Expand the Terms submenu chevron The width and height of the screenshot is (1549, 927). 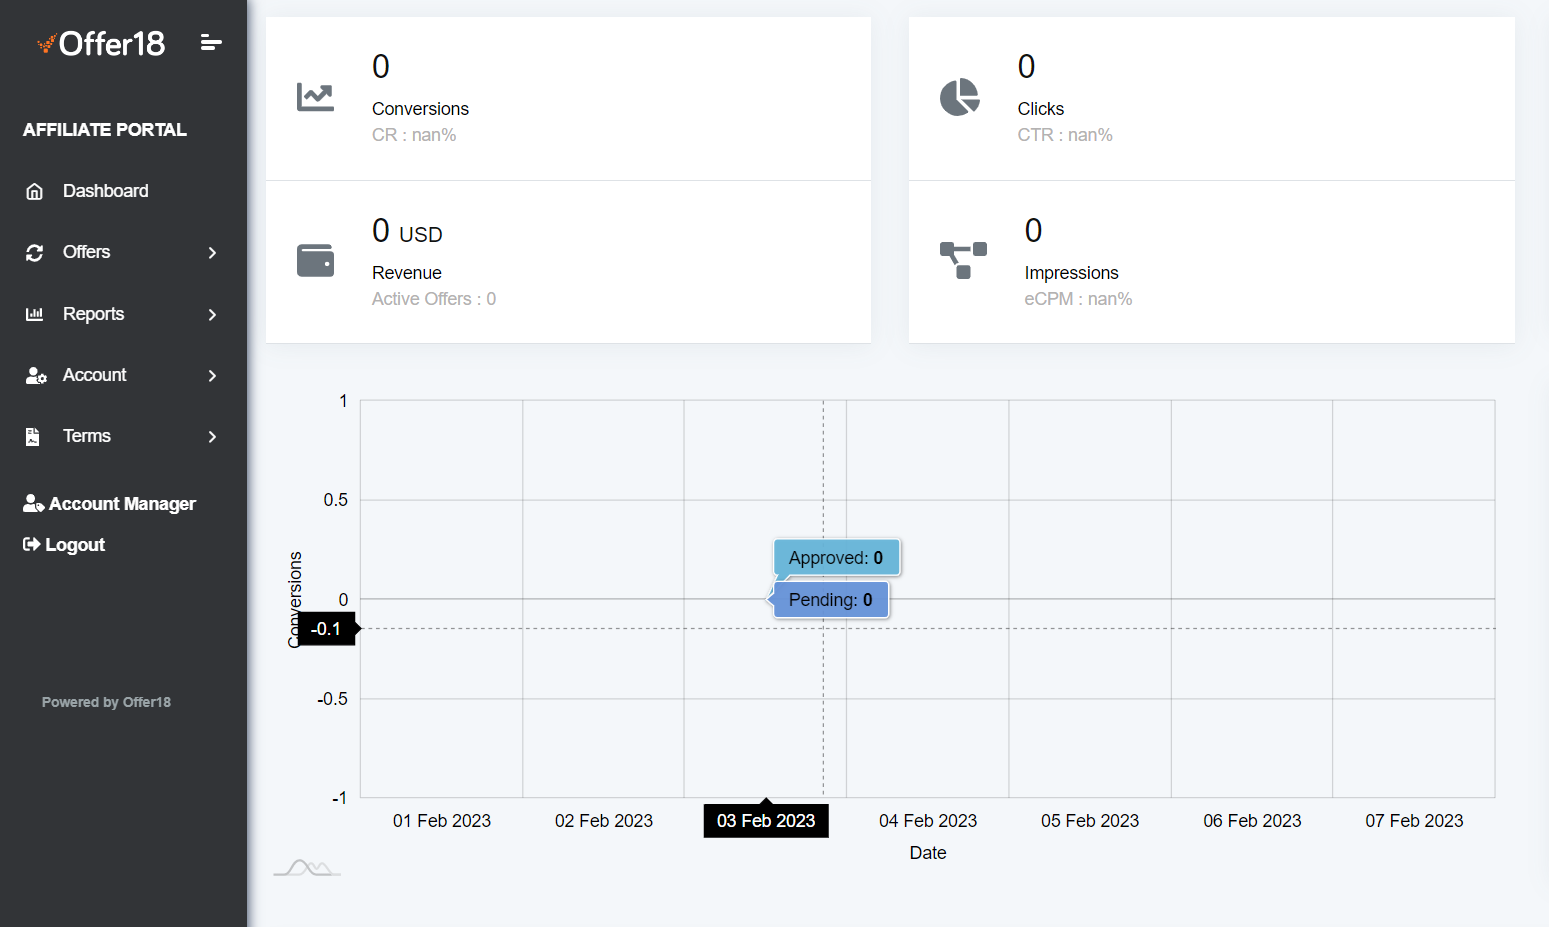point(212,437)
